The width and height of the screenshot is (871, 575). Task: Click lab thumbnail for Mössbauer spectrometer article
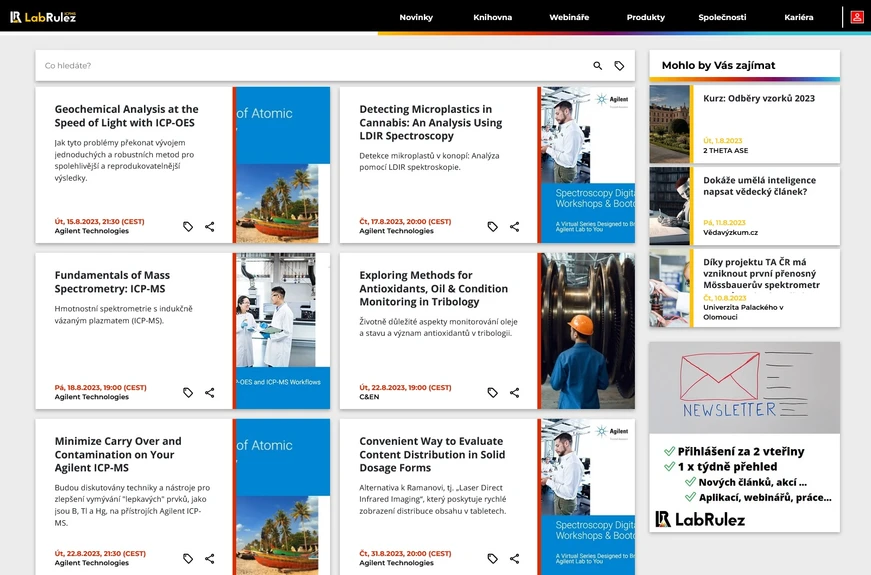click(669, 288)
